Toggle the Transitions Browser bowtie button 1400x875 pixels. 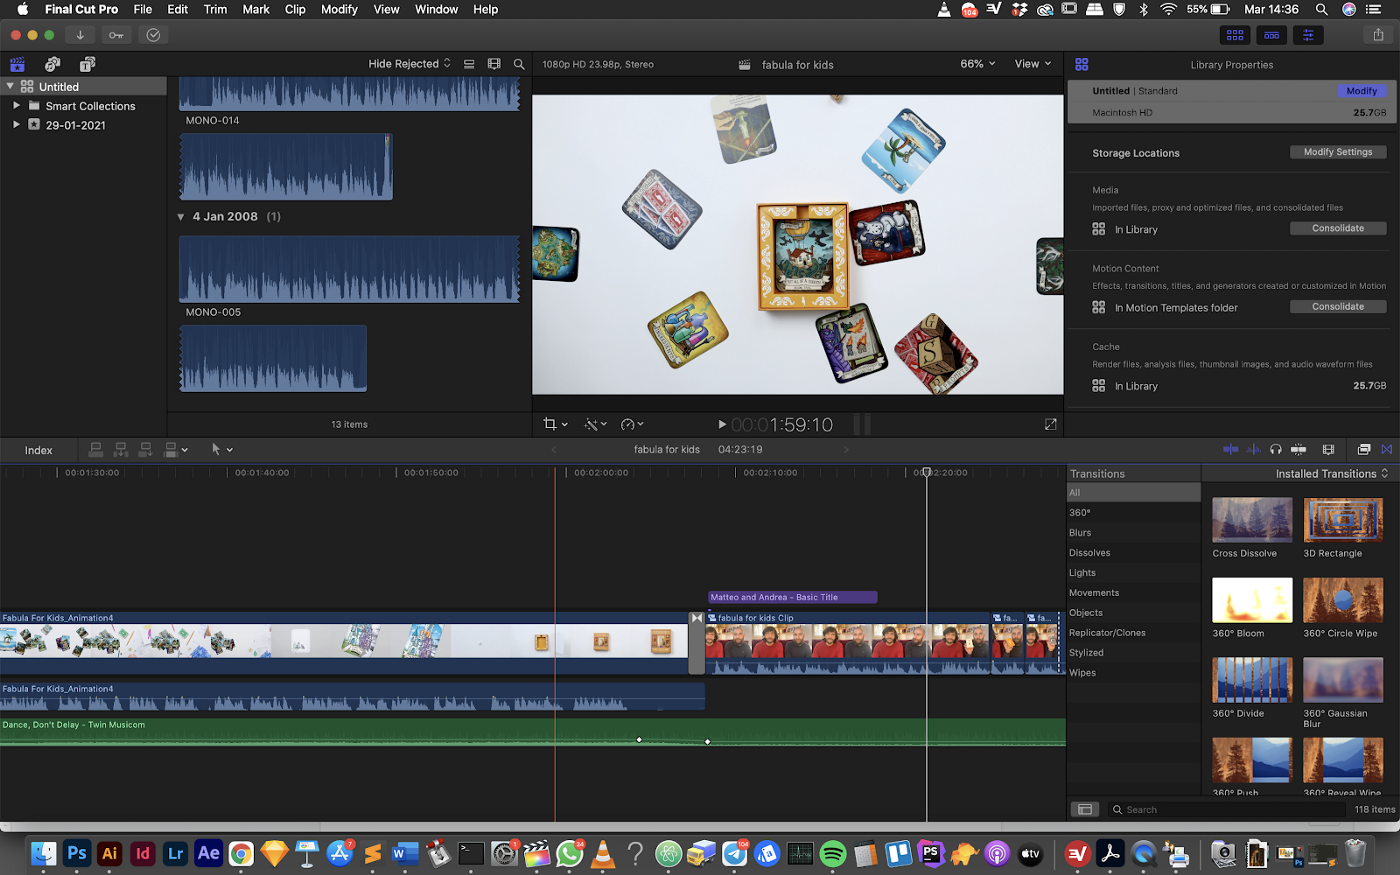1387,450
